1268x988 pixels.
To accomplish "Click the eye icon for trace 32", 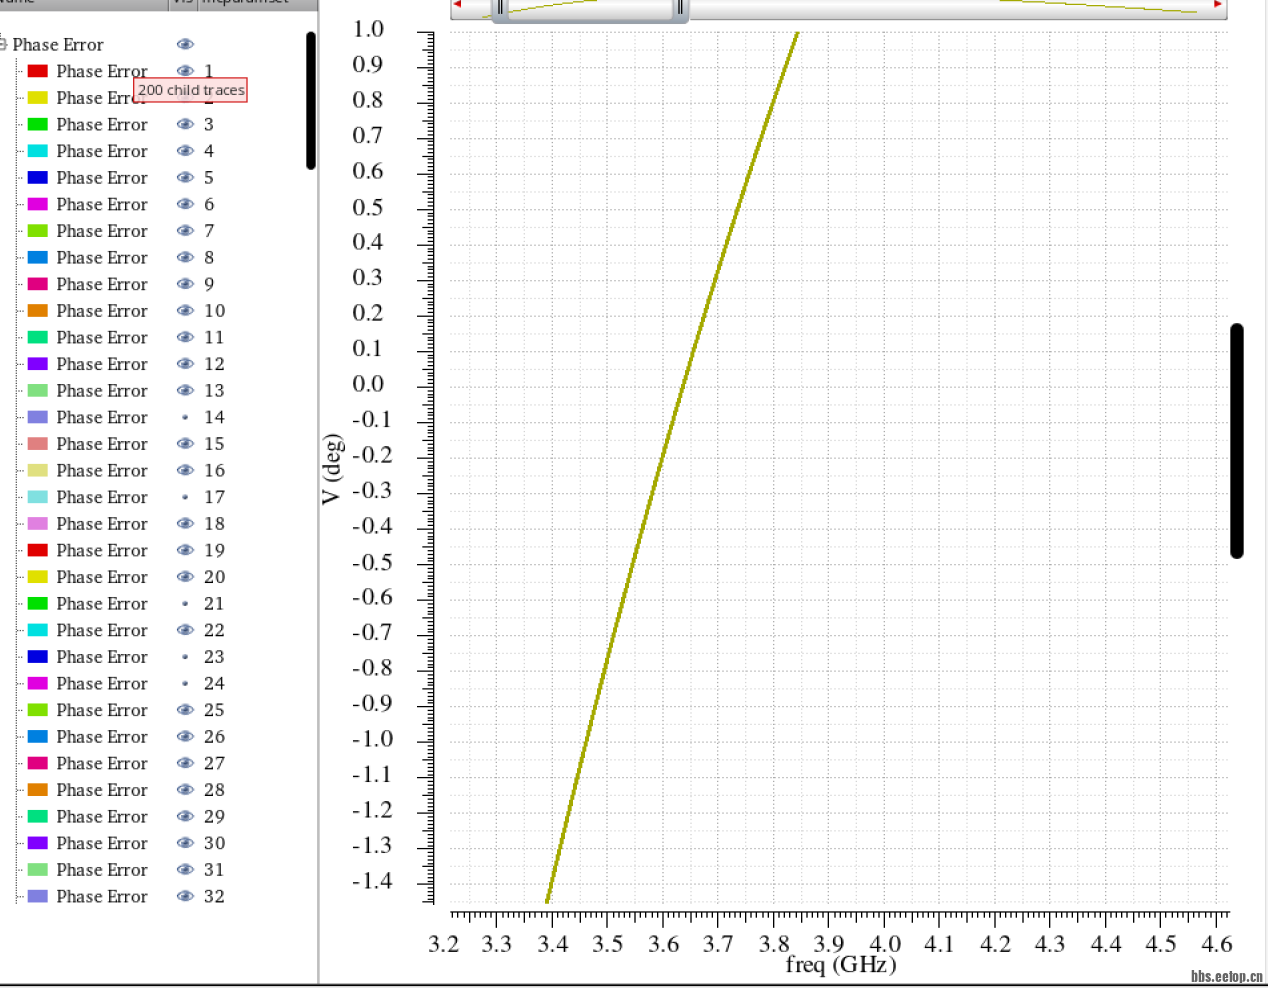I will 185,896.
